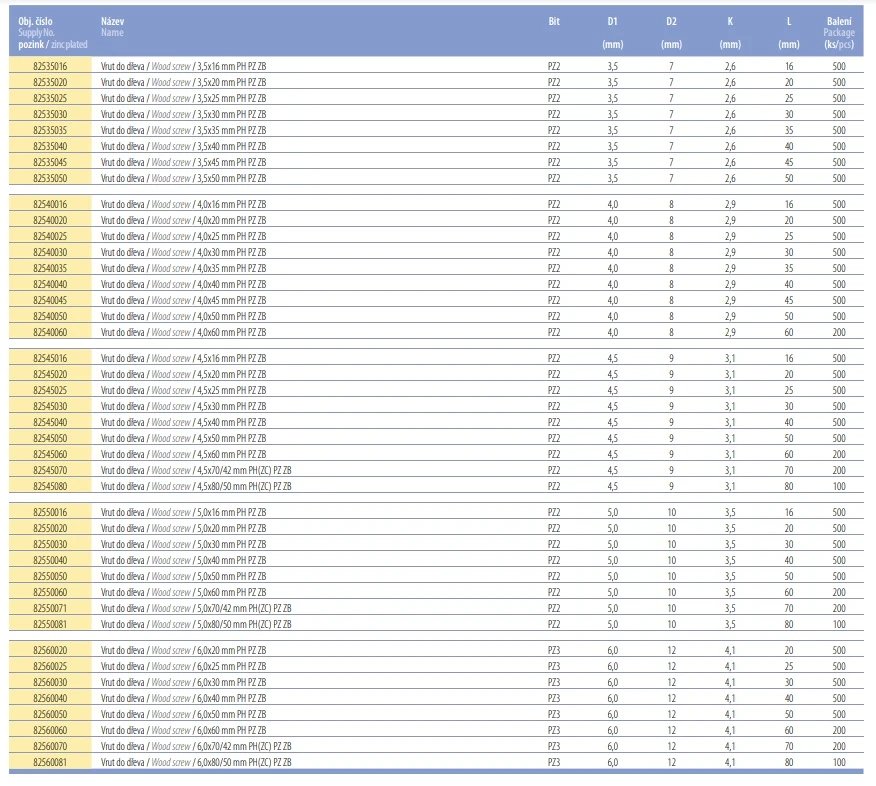876x786 pixels.
Task: Click the "D2" column header
Action: (671, 20)
